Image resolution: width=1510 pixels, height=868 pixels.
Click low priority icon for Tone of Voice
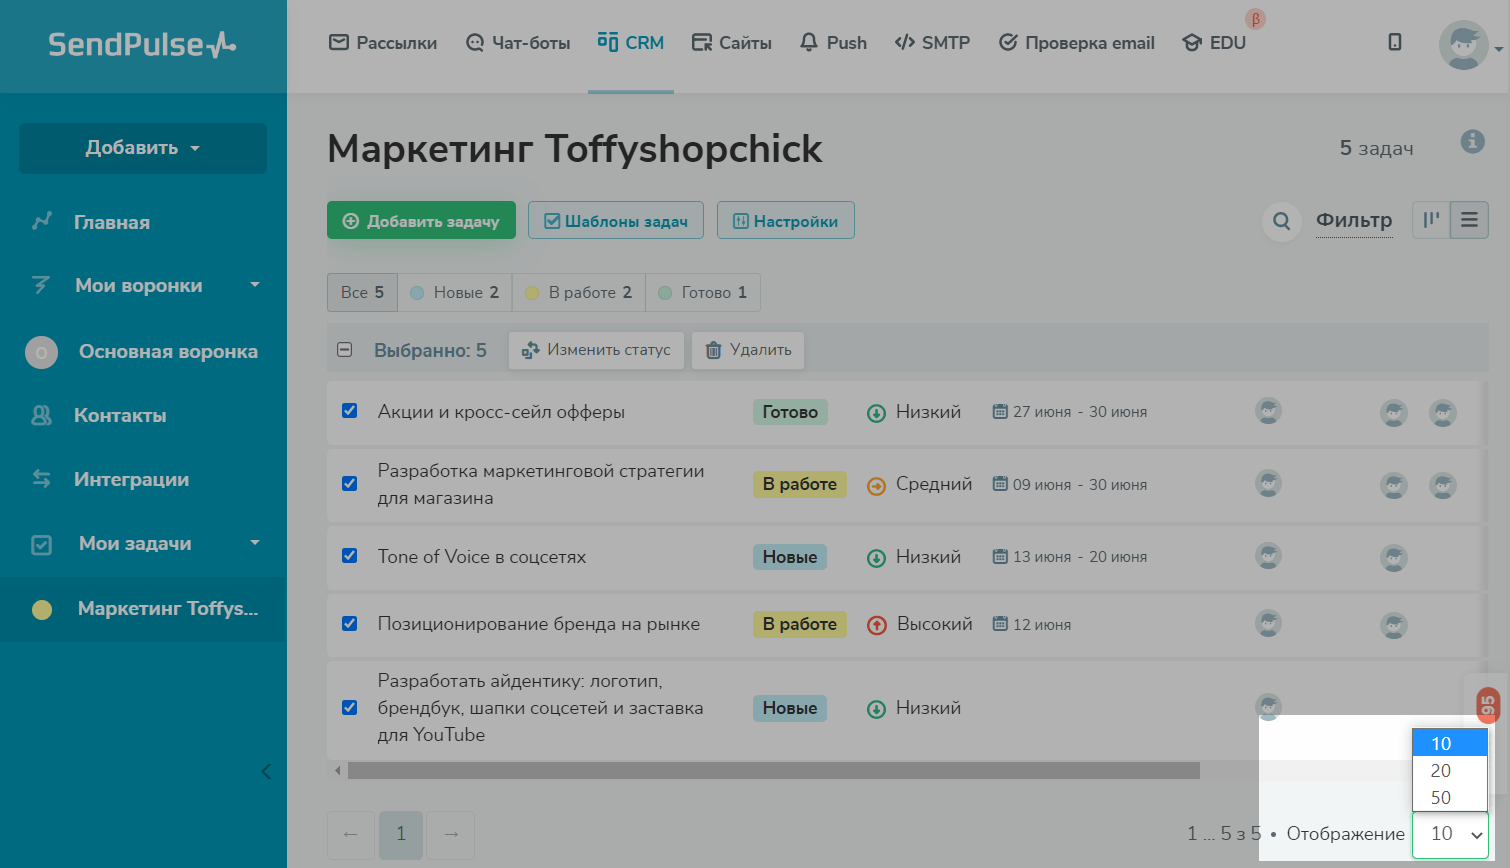pos(876,558)
